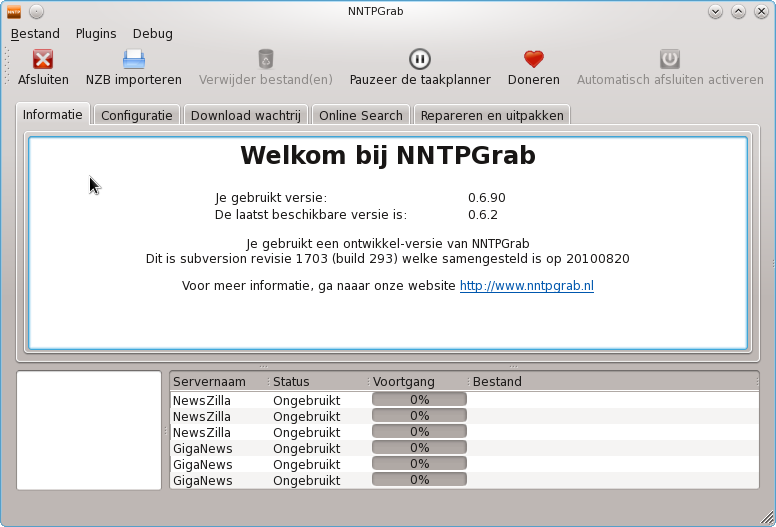Click the first NewsZilla progress bar
776x527 pixels.
[419, 400]
